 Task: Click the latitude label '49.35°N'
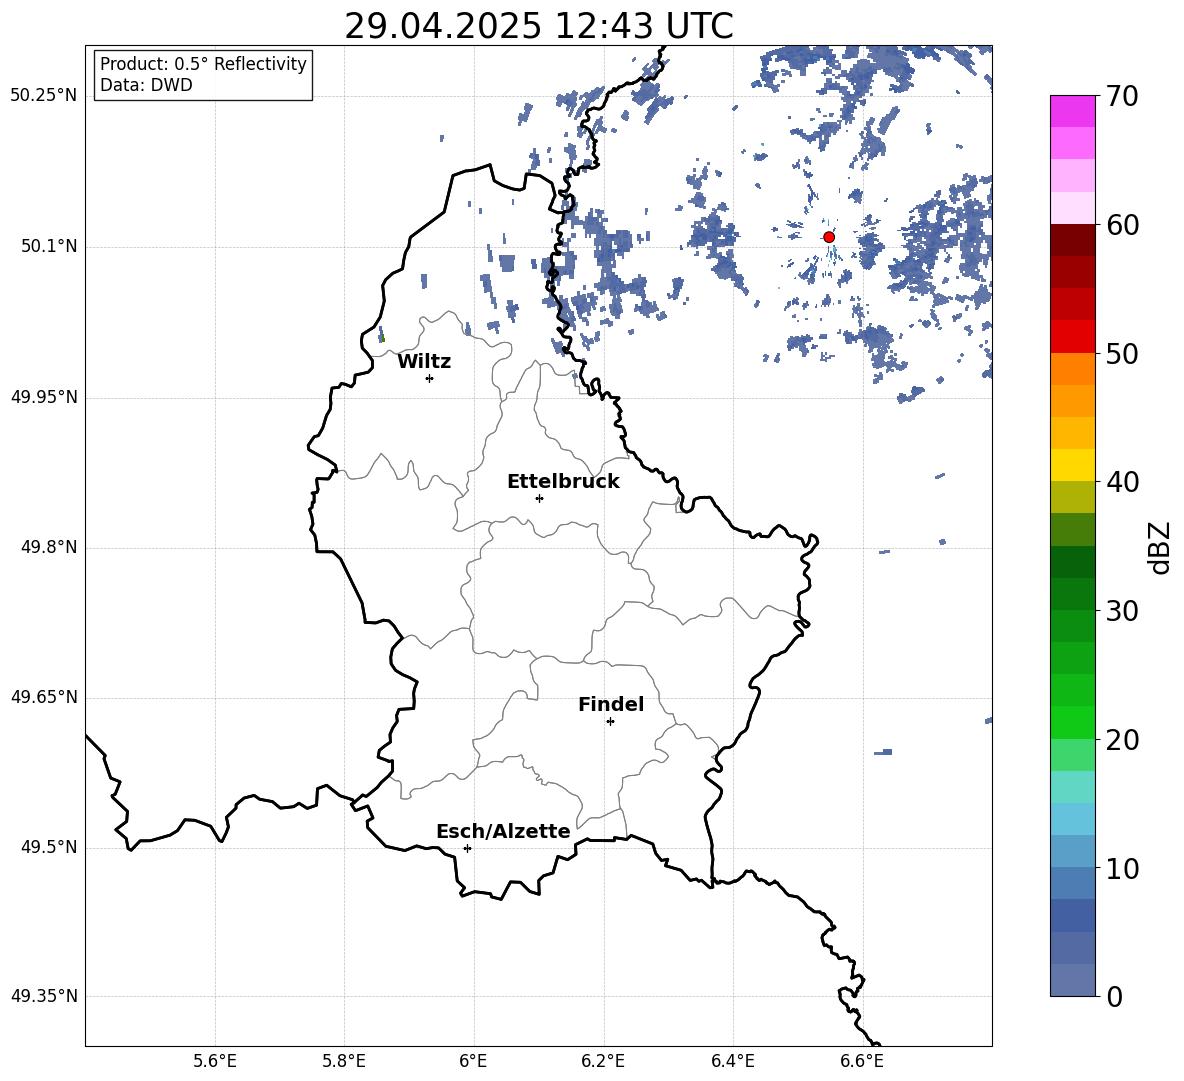coord(44,996)
